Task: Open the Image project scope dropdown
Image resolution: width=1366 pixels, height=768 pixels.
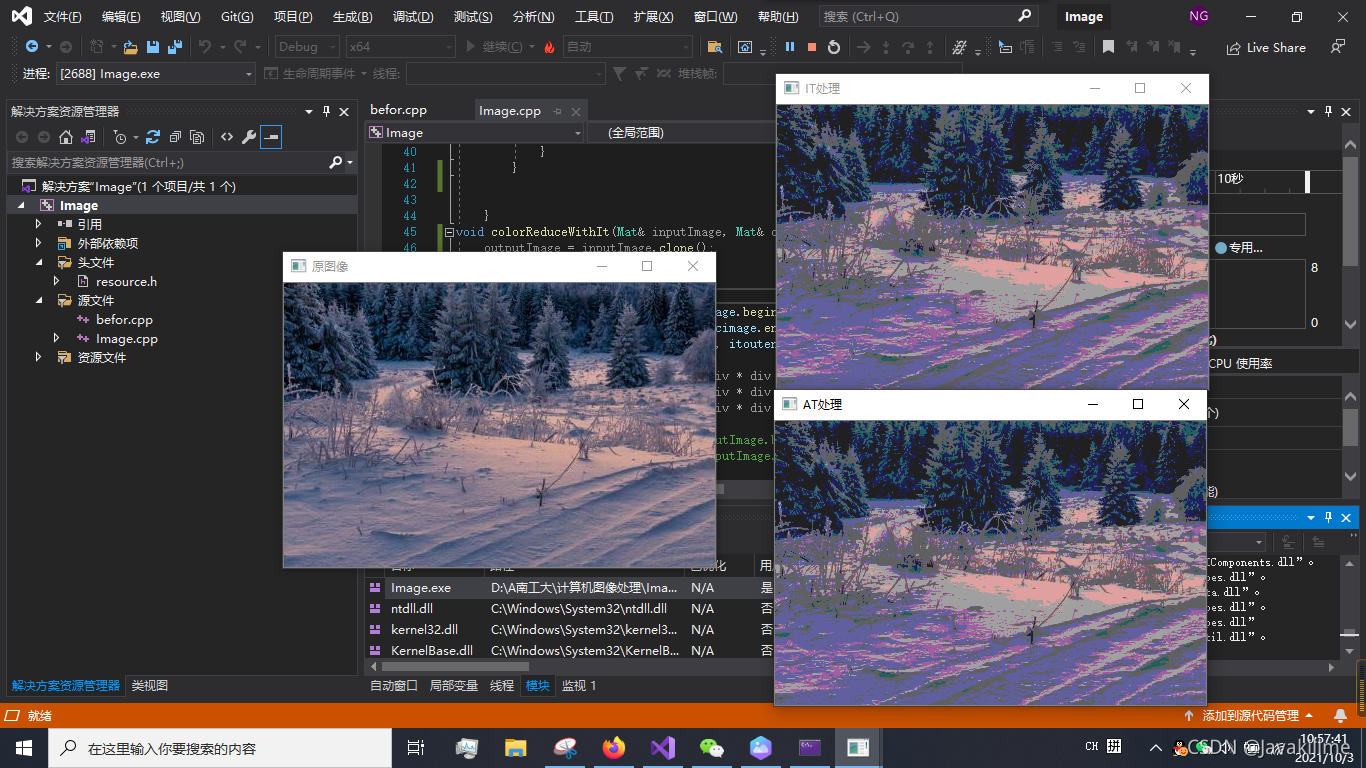Action: [x=475, y=133]
